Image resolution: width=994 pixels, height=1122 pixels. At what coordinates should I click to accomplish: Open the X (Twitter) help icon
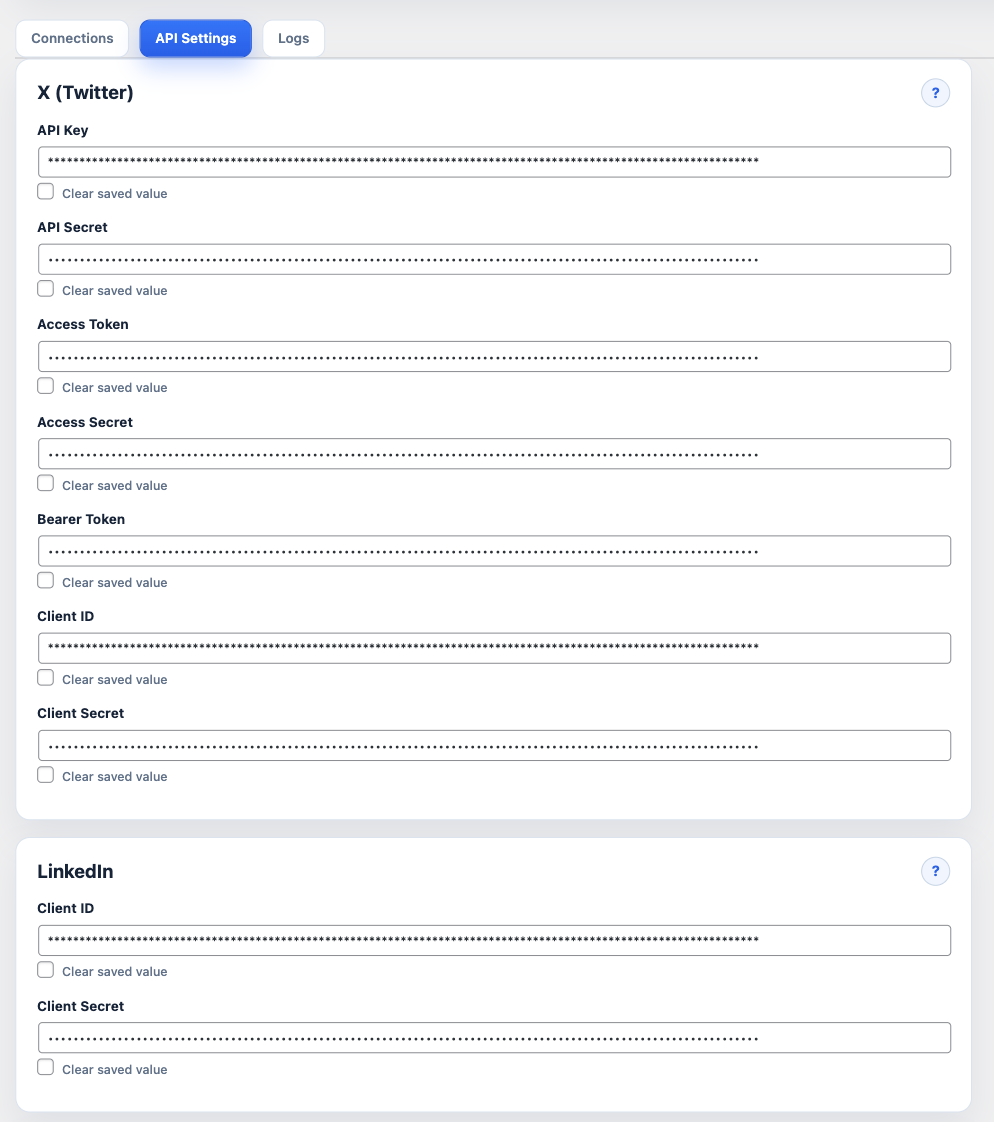pos(935,92)
